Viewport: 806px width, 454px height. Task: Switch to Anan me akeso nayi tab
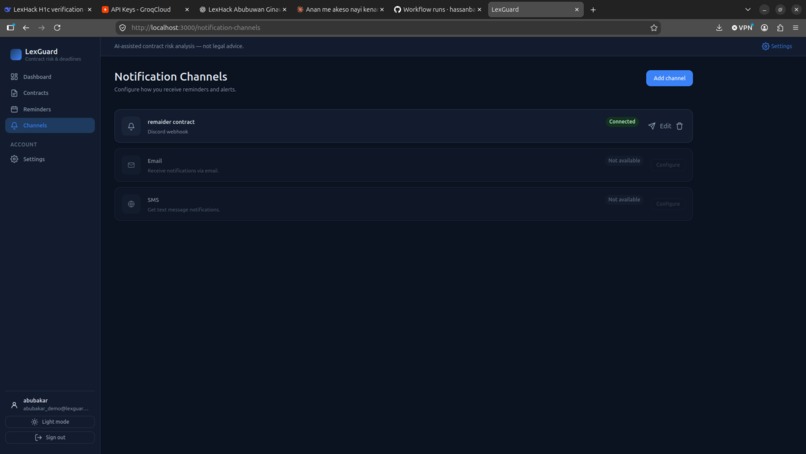pyautogui.click(x=340, y=9)
